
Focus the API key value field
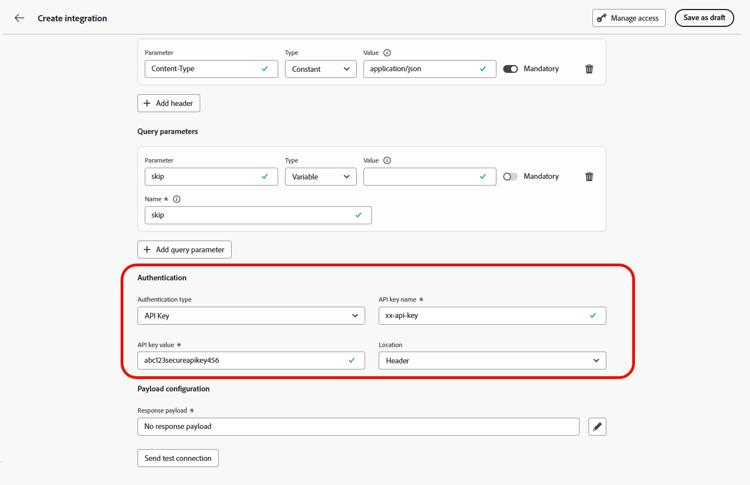tap(251, 361)
